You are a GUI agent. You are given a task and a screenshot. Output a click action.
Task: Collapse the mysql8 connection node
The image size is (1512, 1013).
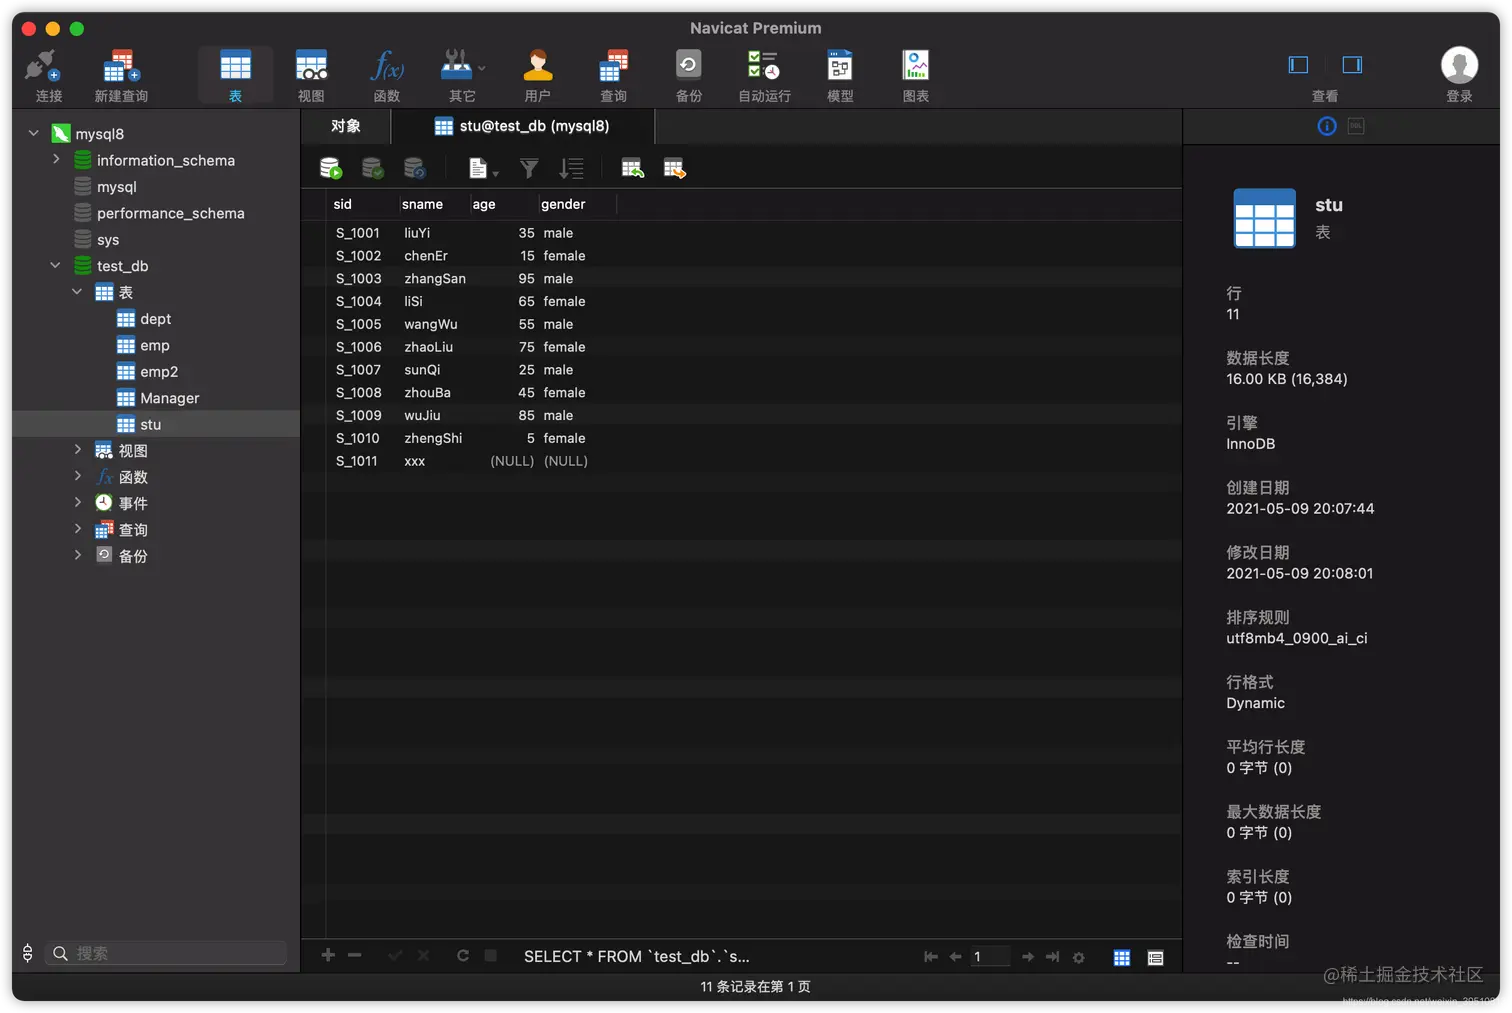tap(34, 133)
